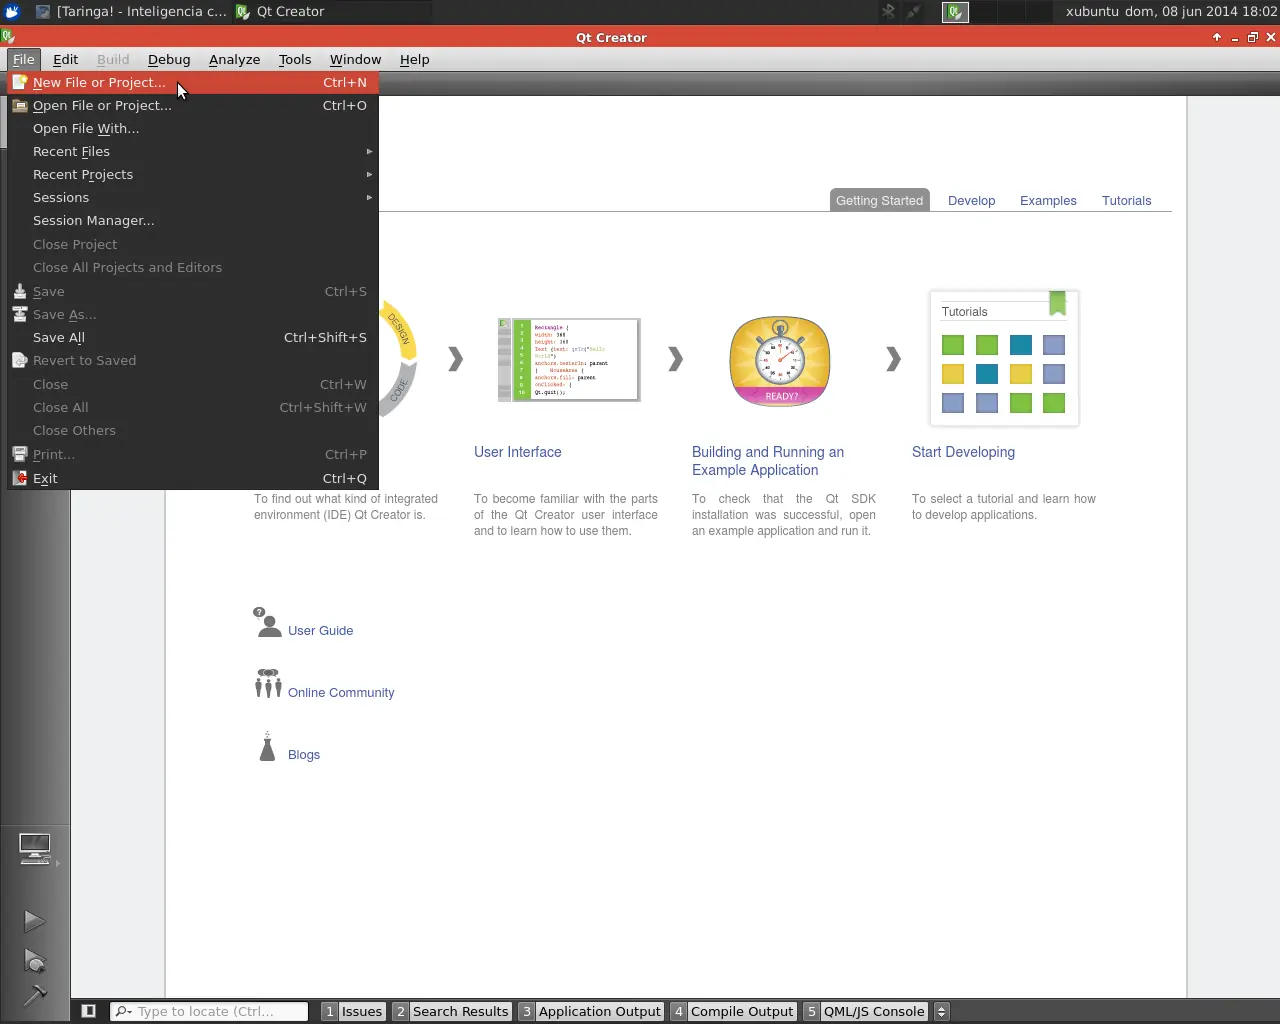
Task: Follow the User Guide link
Action: tap(321, 631)
